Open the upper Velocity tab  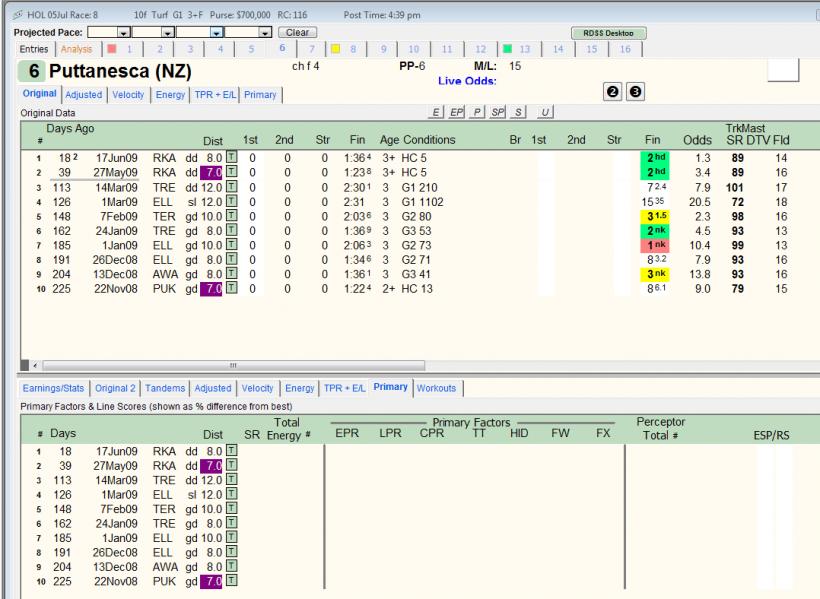[128, 95]
